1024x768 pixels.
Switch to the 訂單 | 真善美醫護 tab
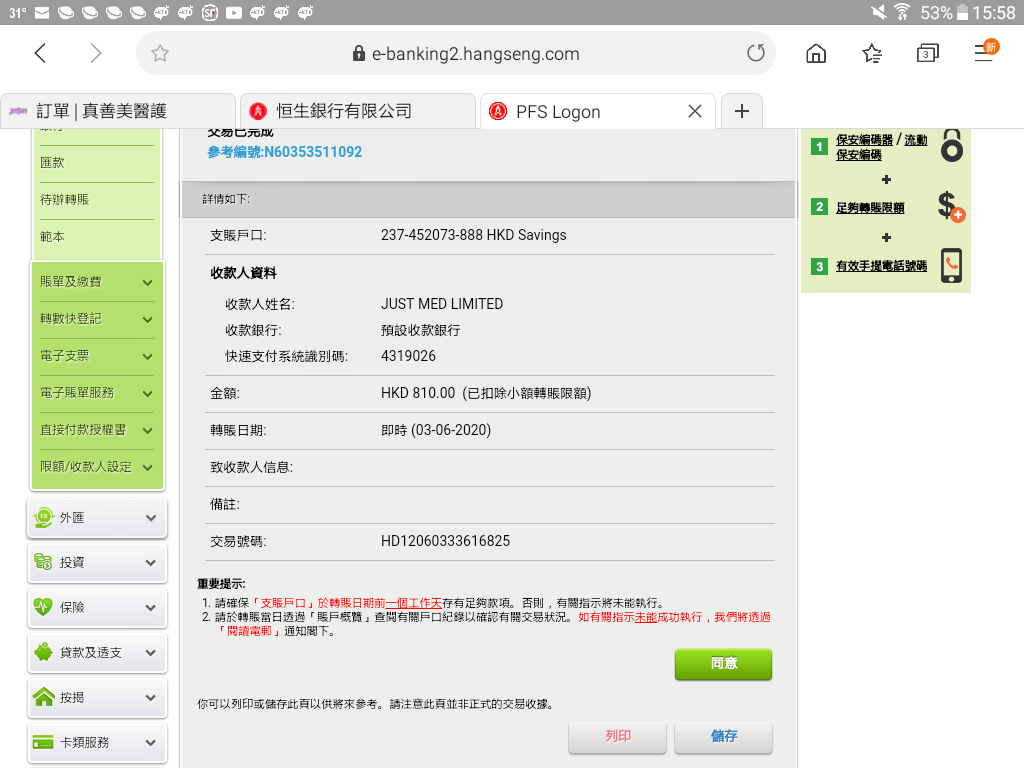pyautogui.click(x=118, y=111)
